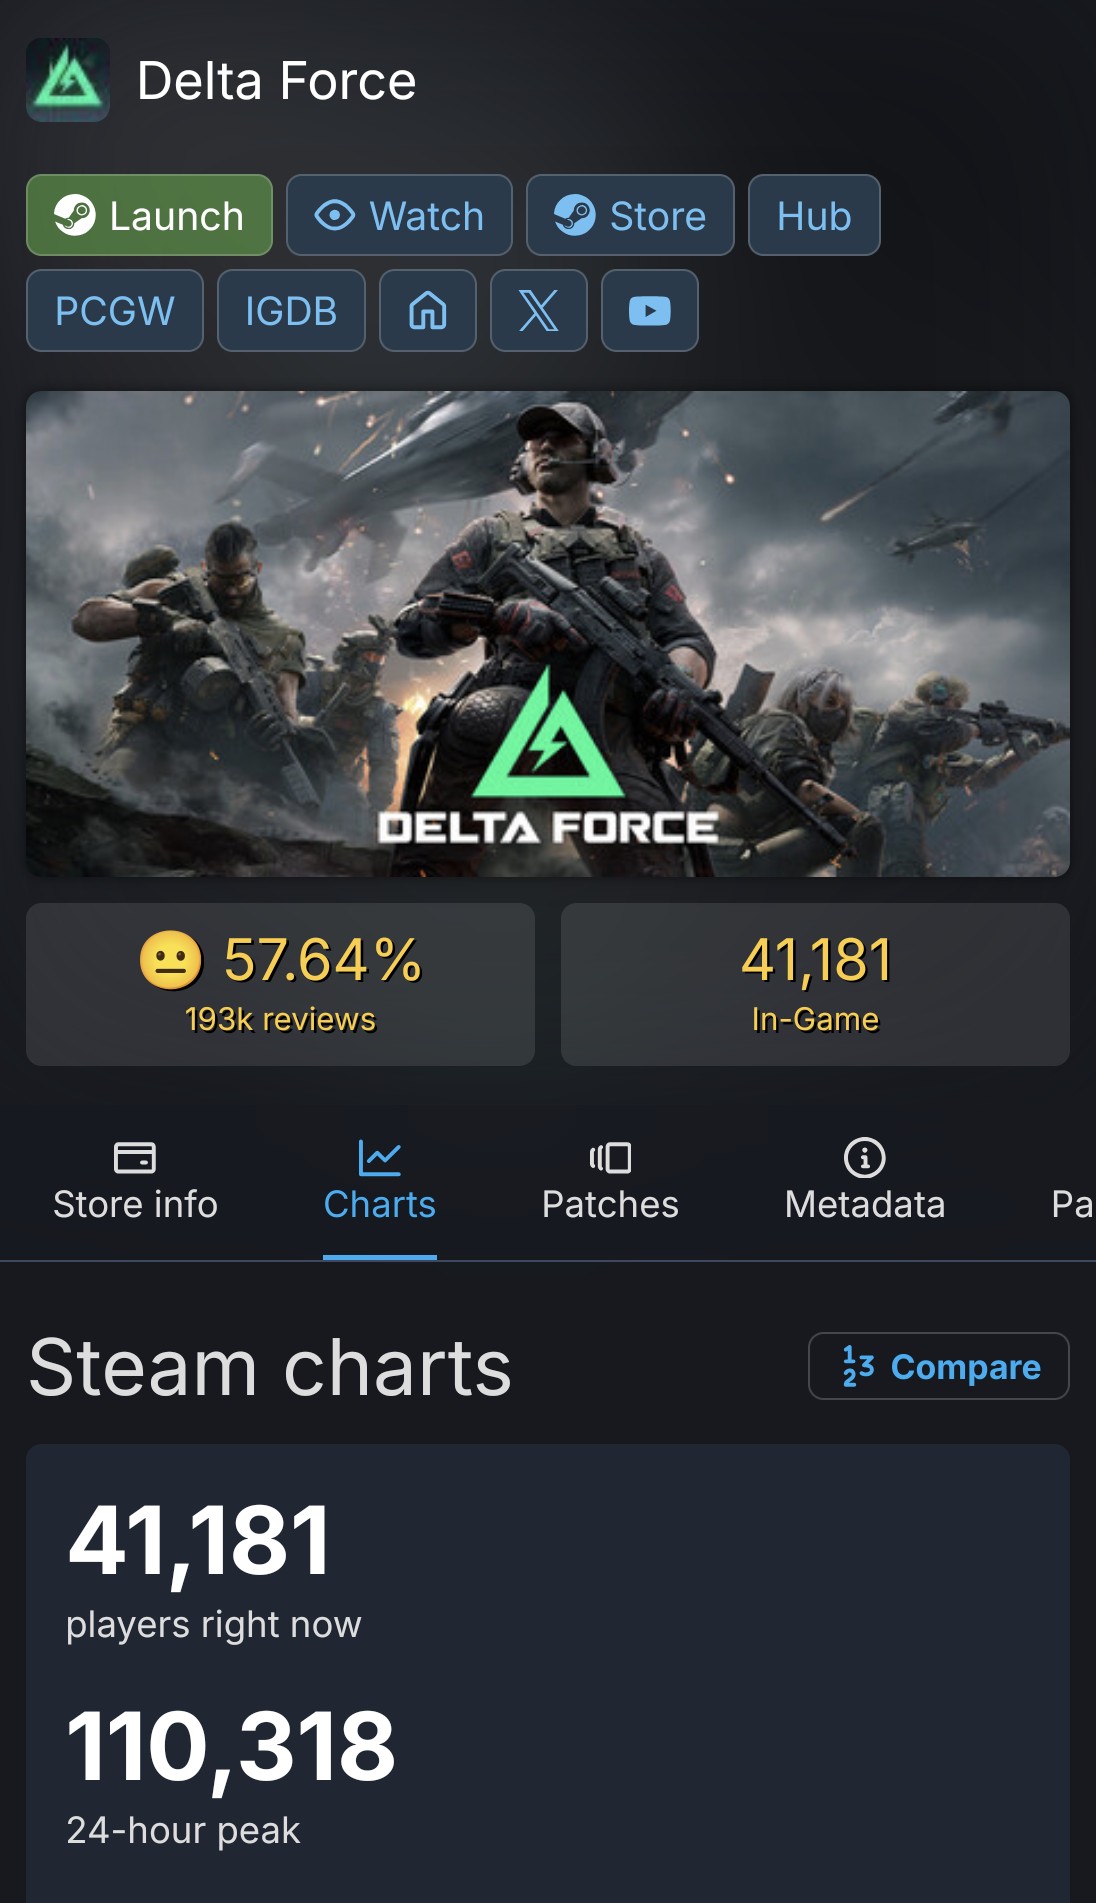The height and width of the screenshot is (1903, 1096).
Task: Open the X (Twitter) profile icon
Action: 539,311
